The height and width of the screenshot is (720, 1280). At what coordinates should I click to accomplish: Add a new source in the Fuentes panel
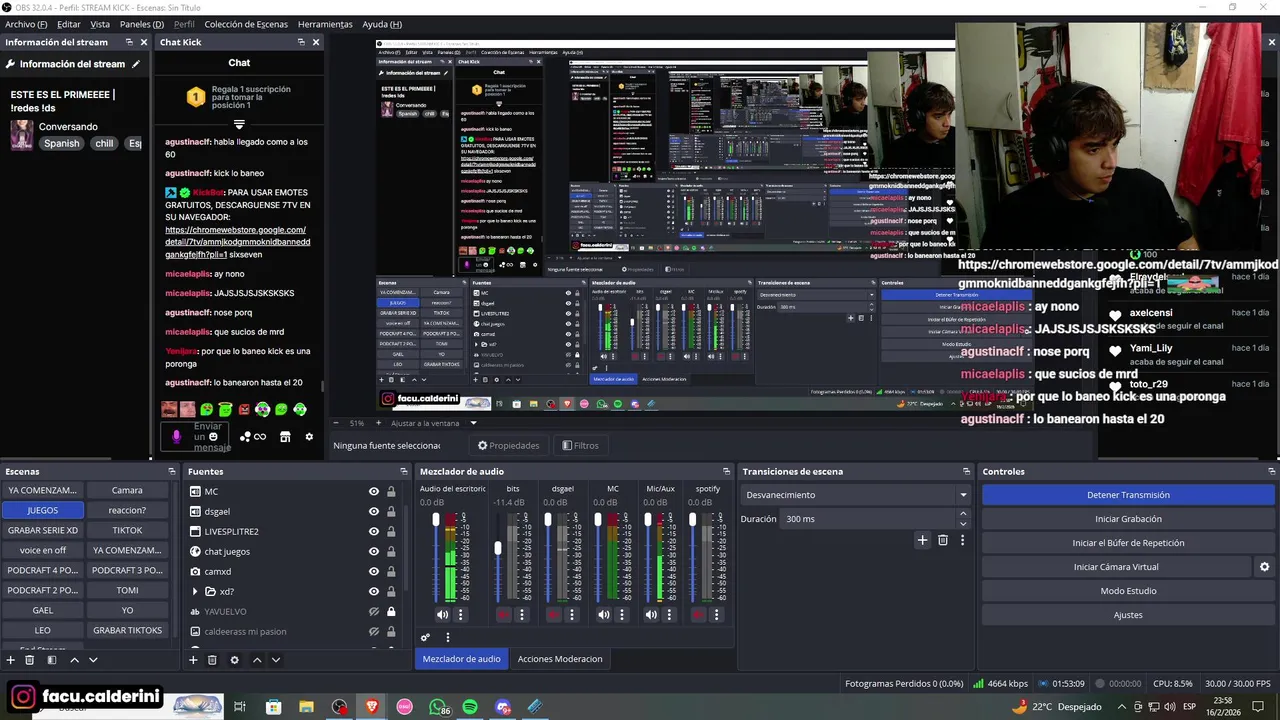193,660
